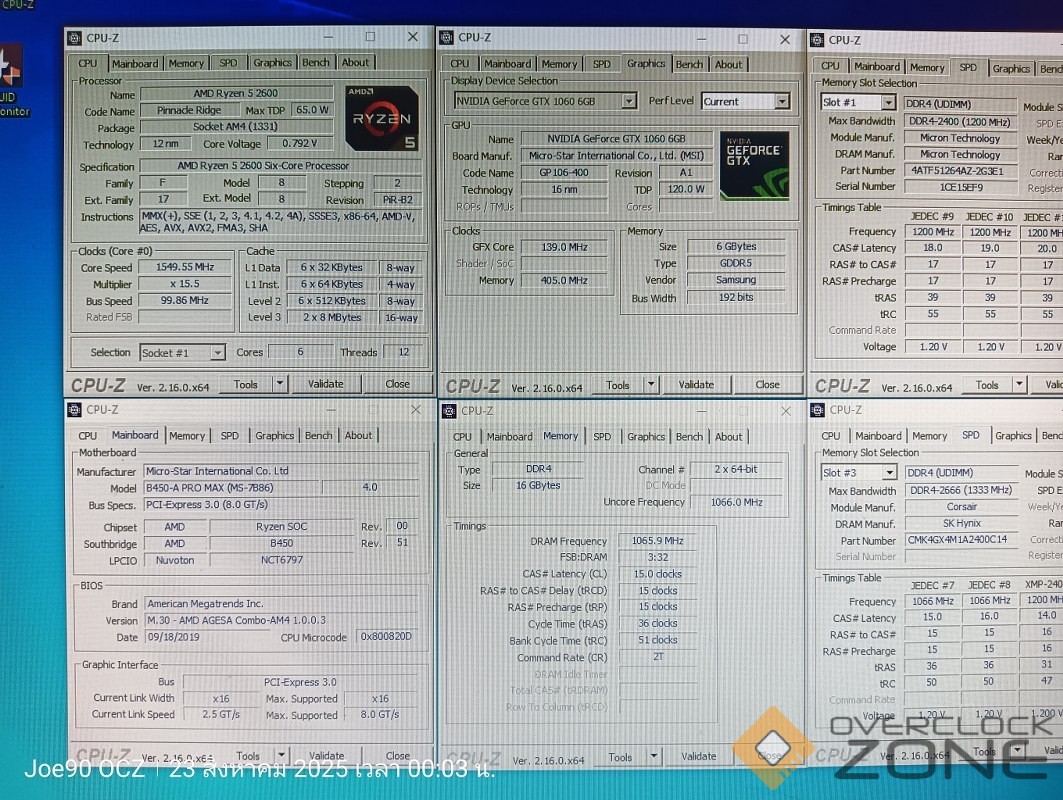Minimize the Ryzen 5 2600 CPU window

click(x=328, y=37)
